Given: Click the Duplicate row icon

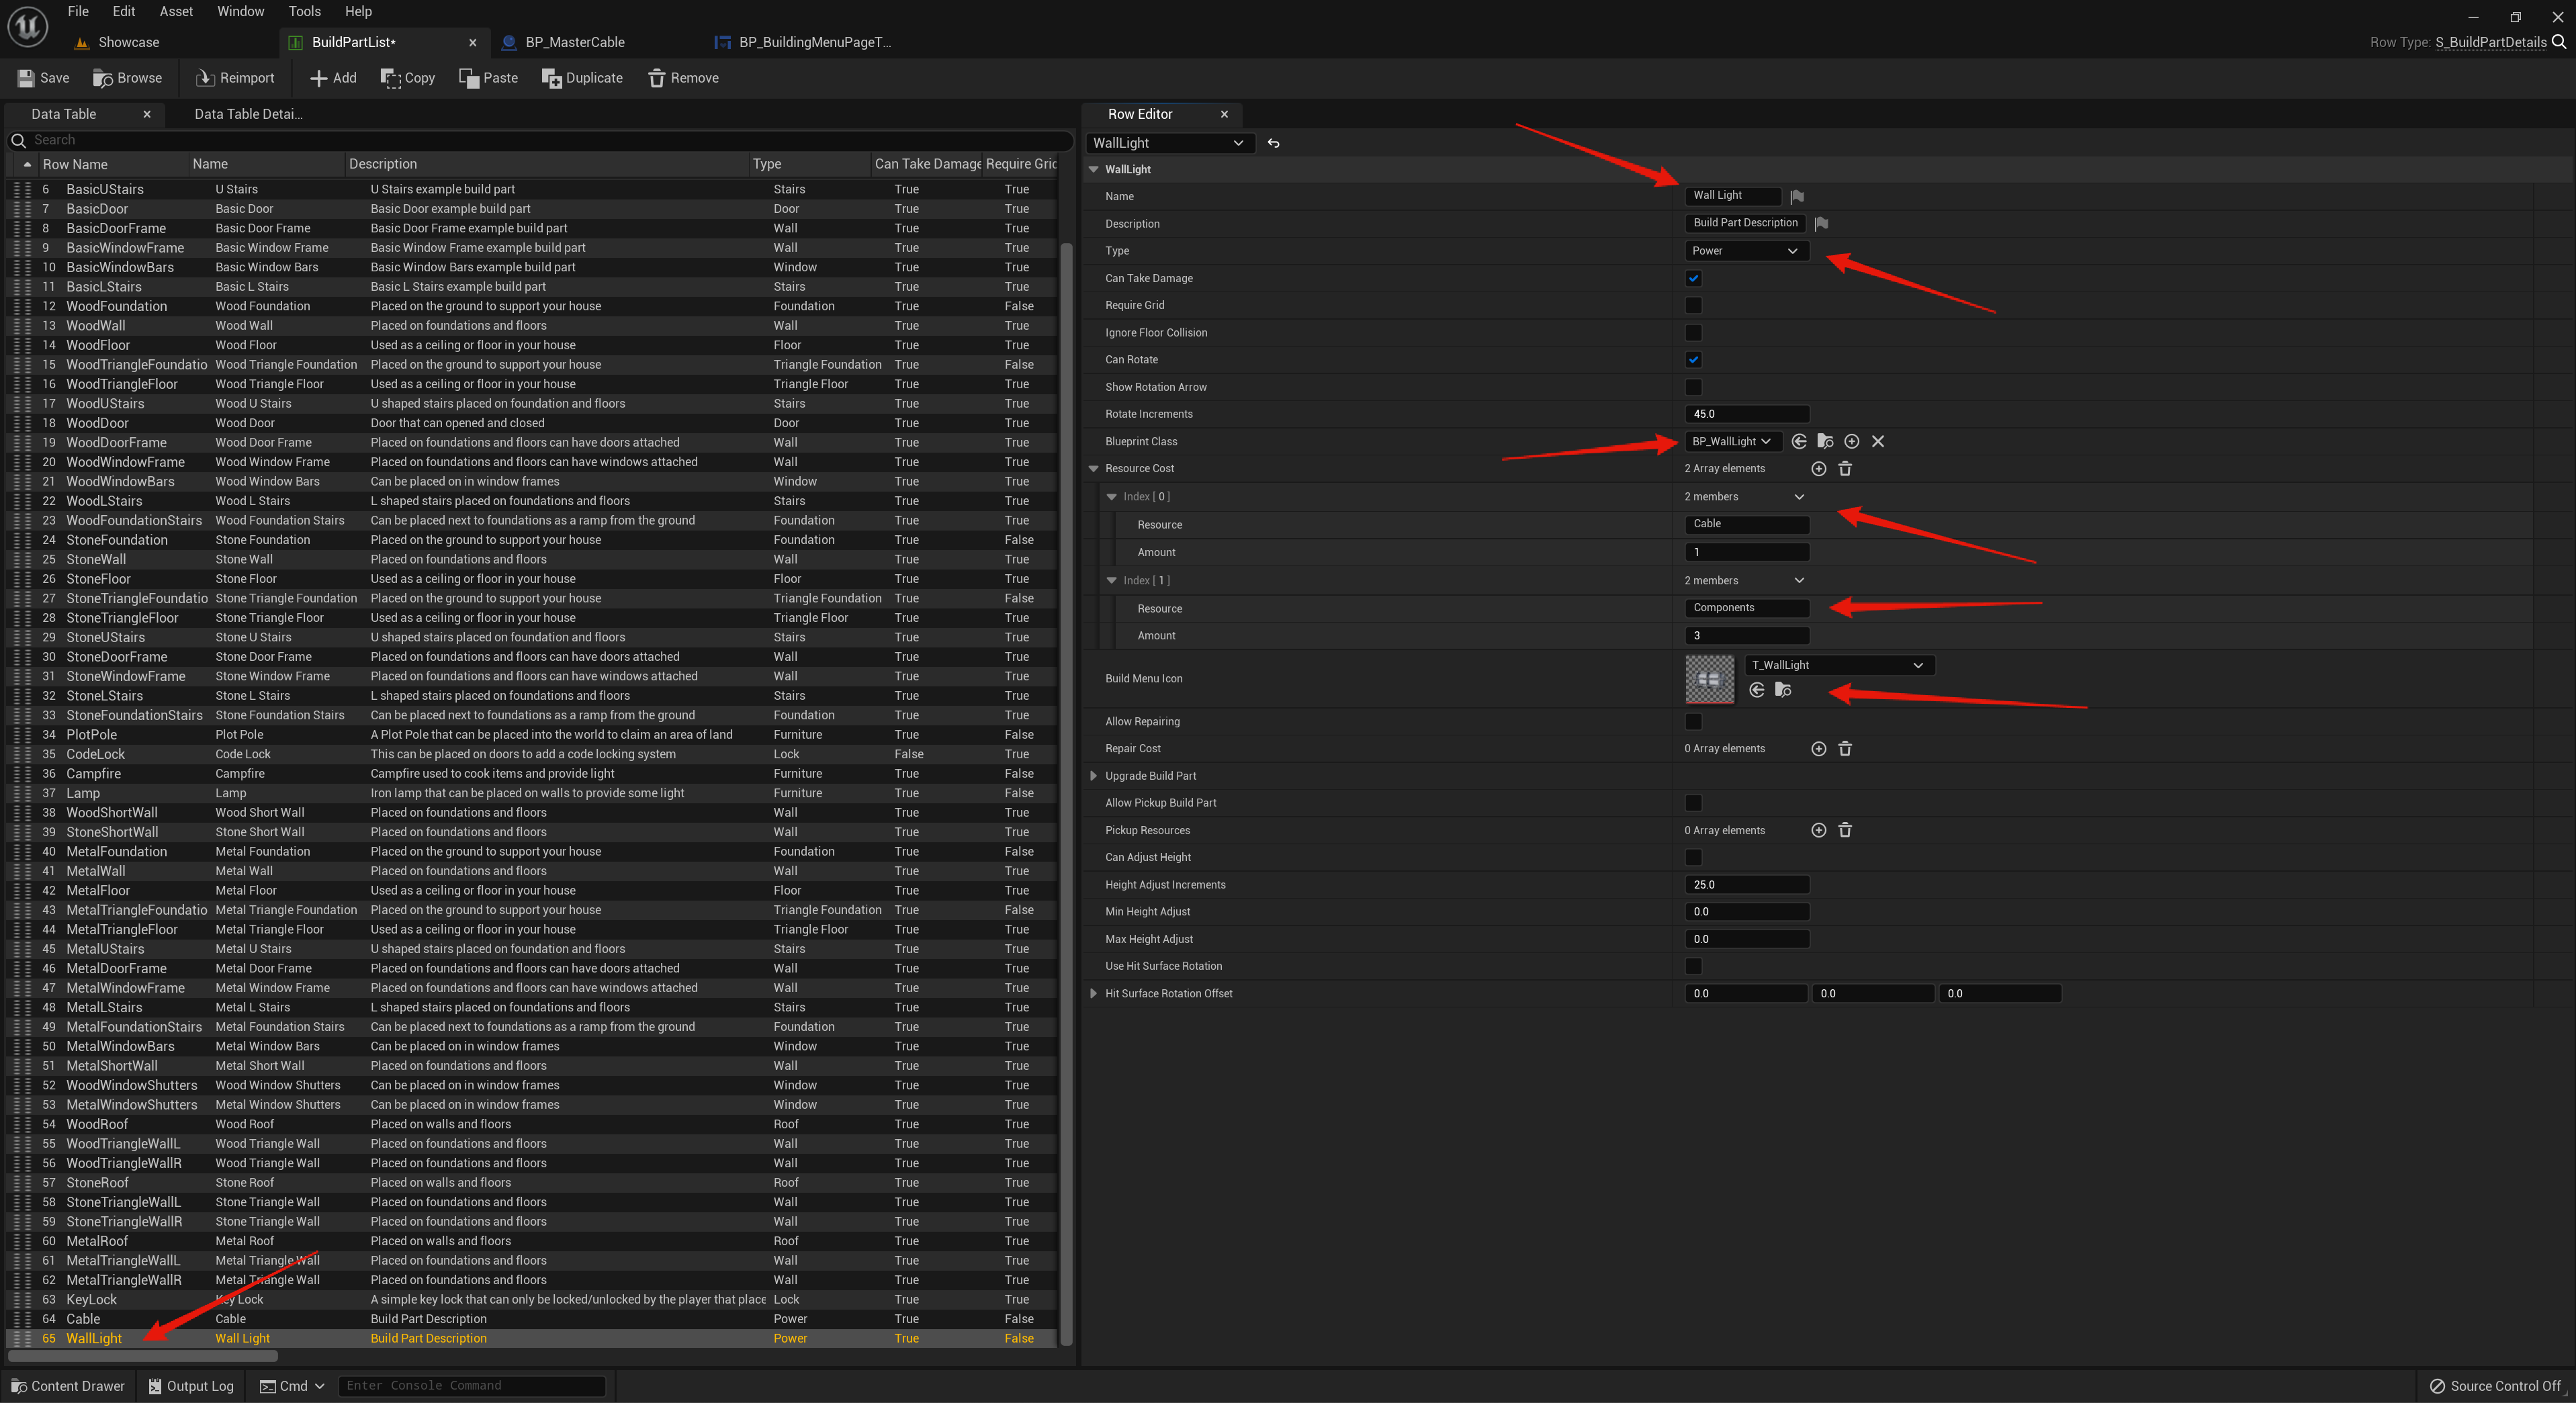Looking at the screenshot, I should 551,78.
